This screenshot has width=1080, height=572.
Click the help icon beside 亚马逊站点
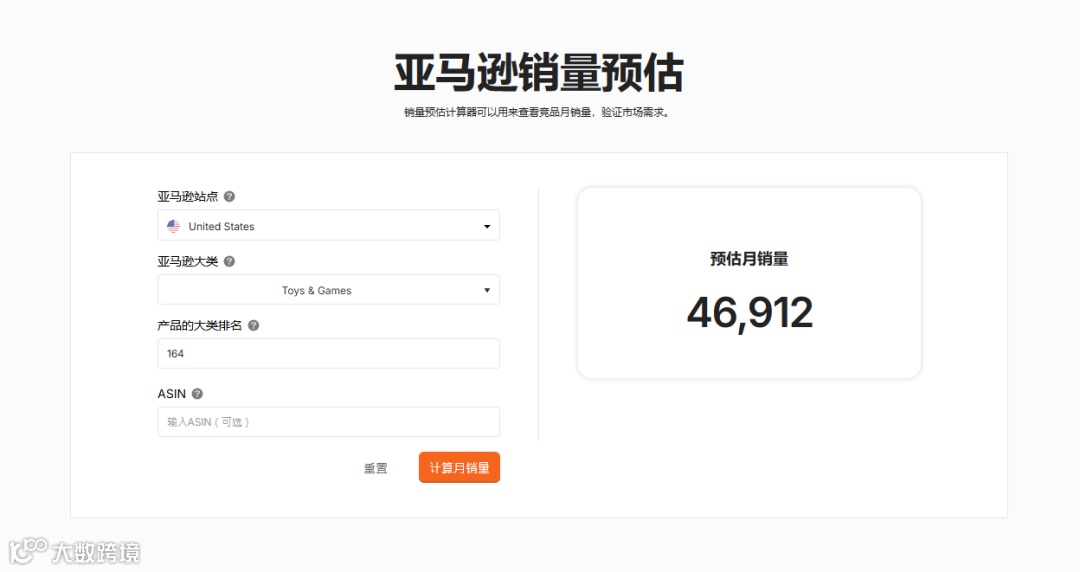coord(229,196)
